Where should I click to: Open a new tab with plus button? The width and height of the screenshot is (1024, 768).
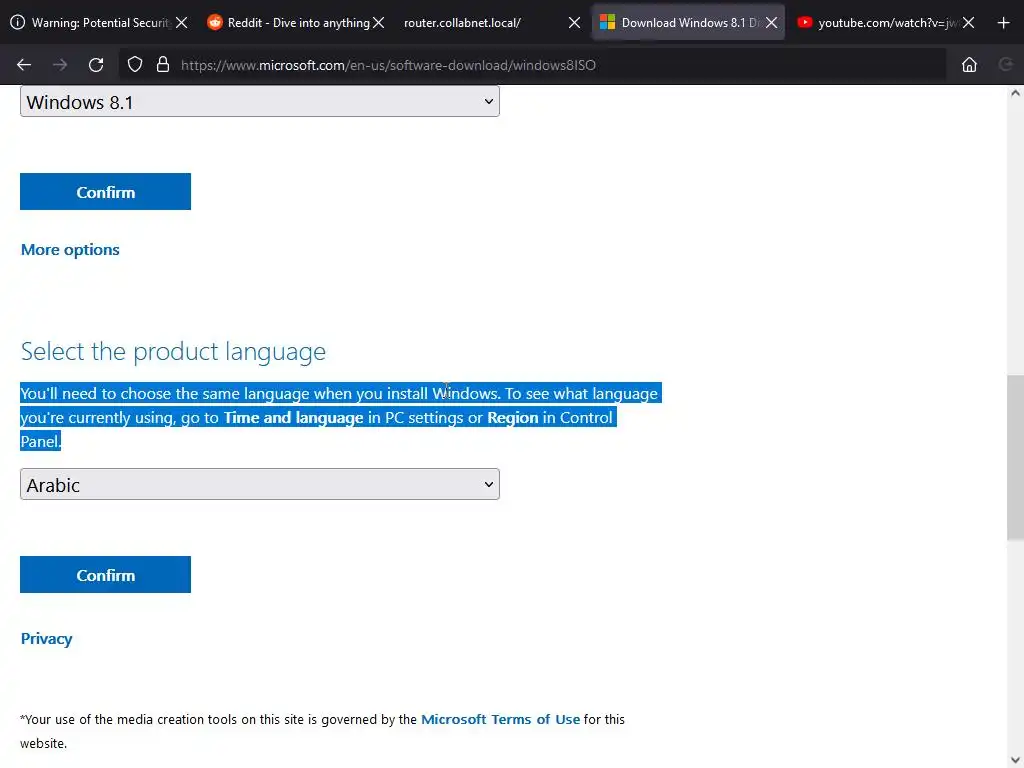(x=1004, y=23)
